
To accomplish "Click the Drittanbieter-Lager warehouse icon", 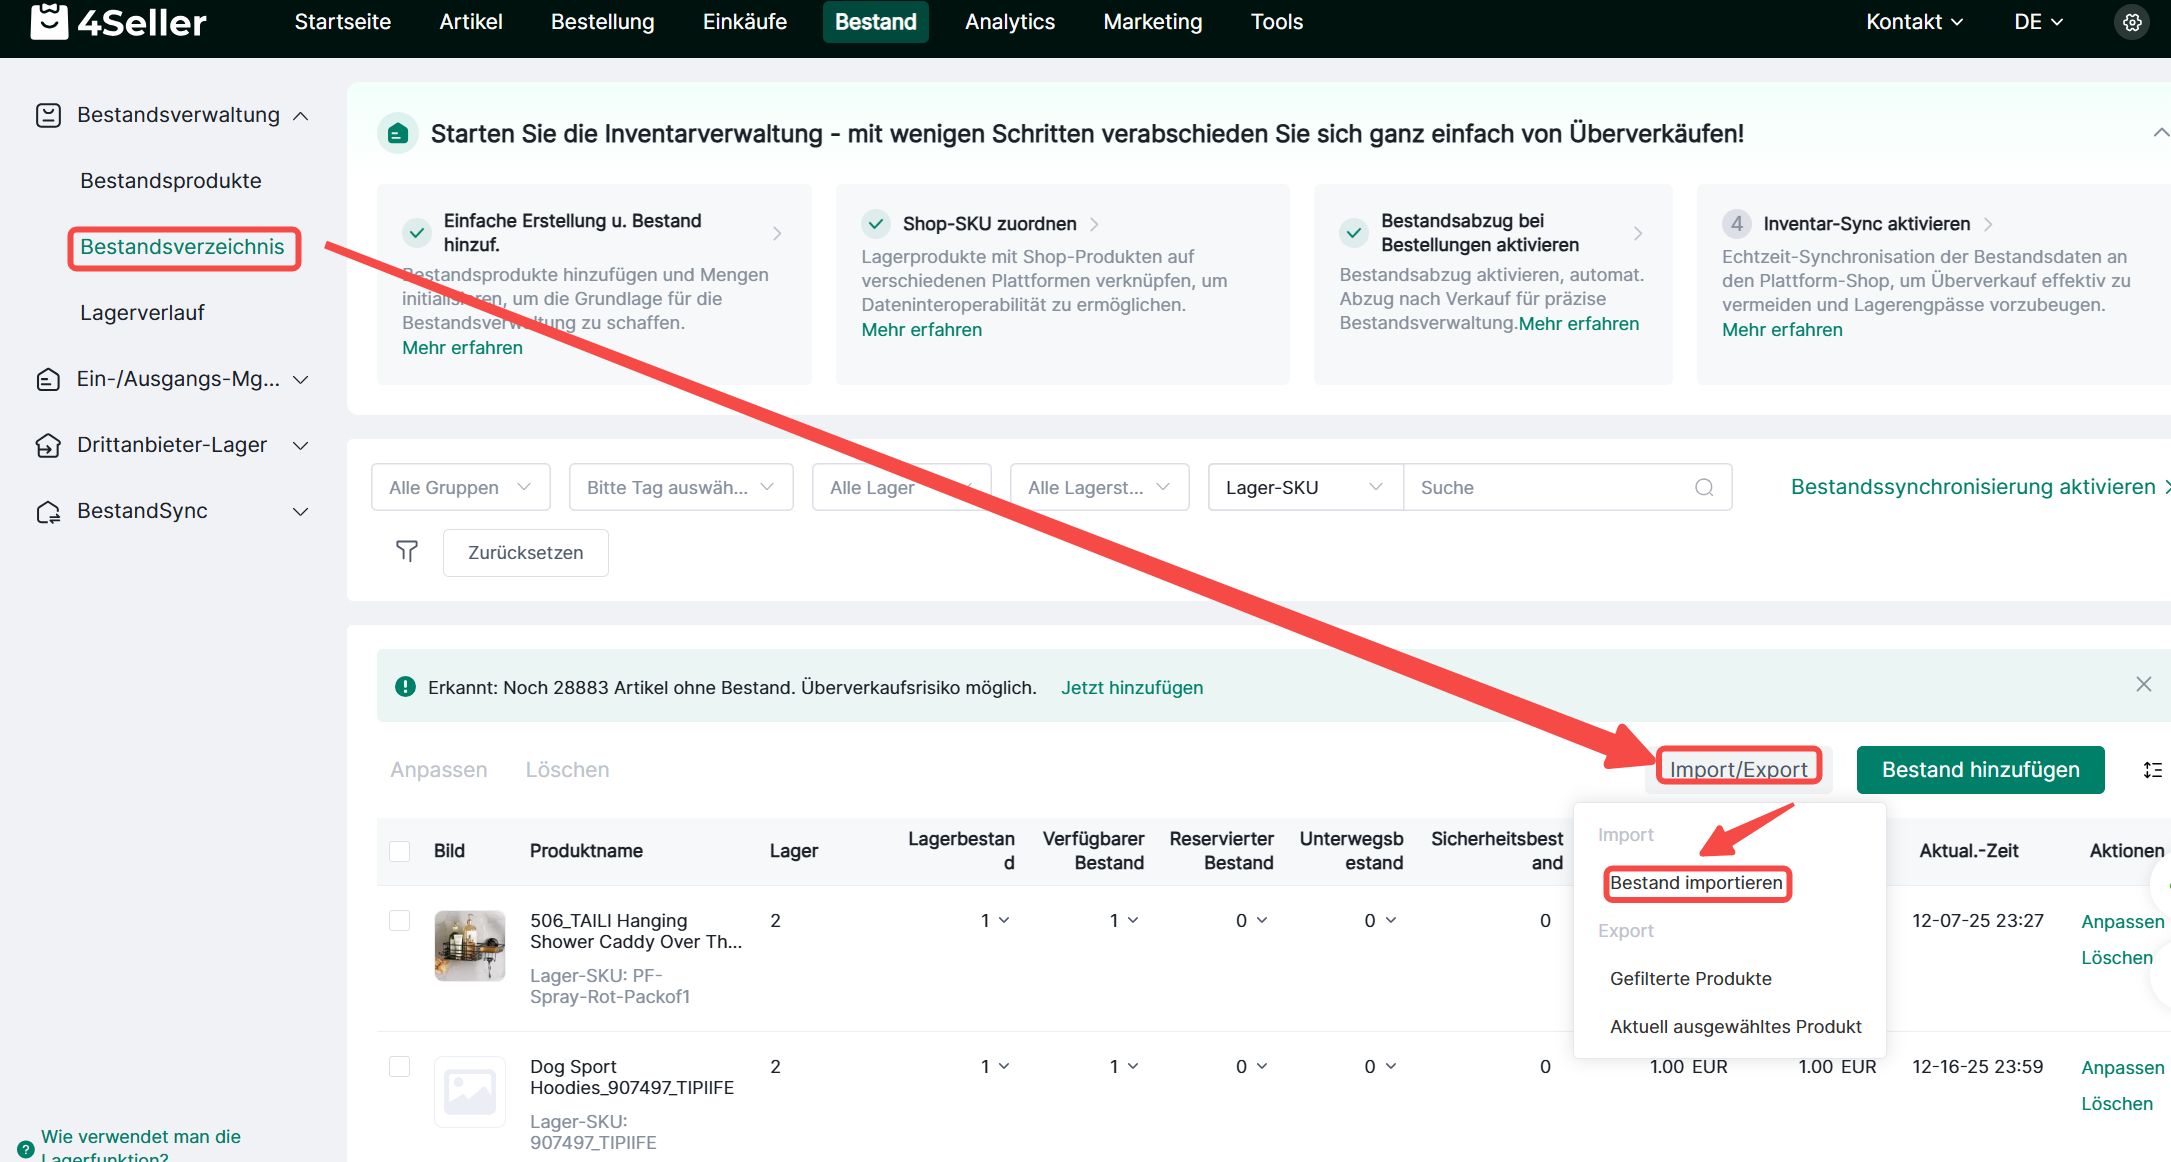I will 48,445.
